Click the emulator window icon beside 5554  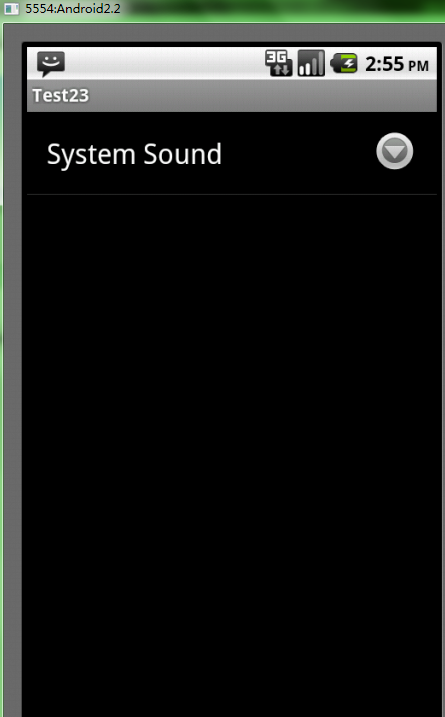point(11,8)
